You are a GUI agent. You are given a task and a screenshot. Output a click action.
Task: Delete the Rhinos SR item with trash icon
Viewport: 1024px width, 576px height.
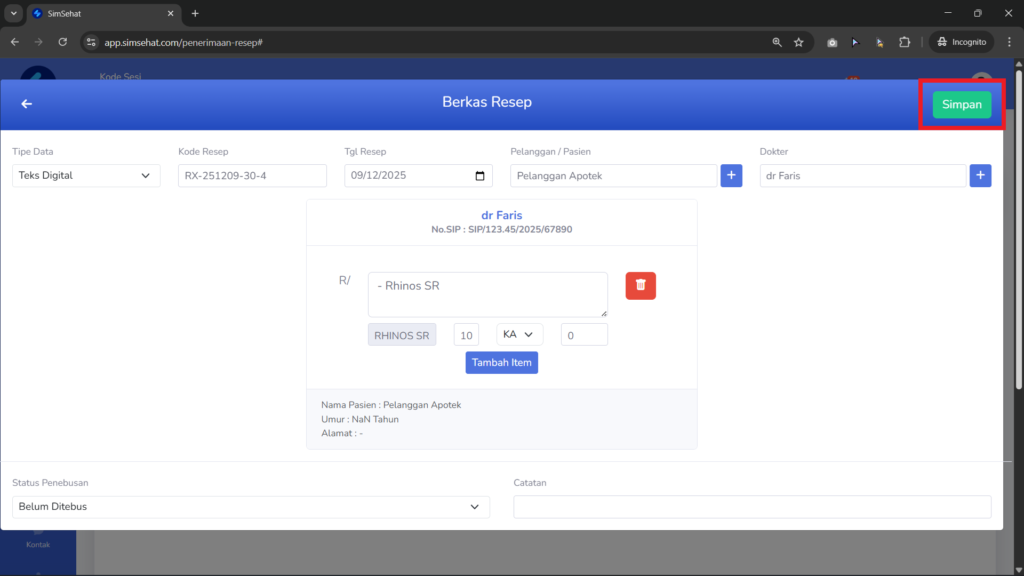(640, 285)
